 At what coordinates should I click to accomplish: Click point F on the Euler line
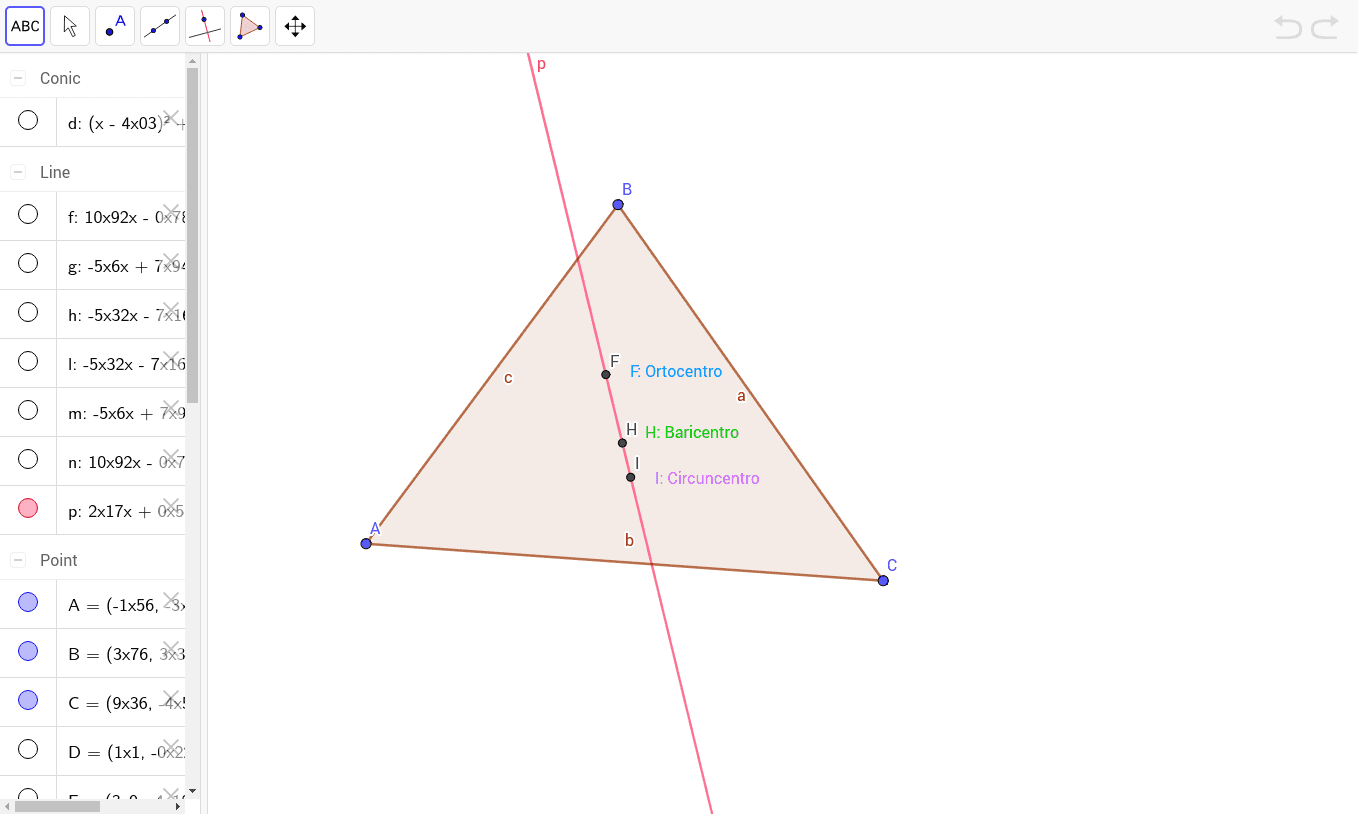coord(606,375)
